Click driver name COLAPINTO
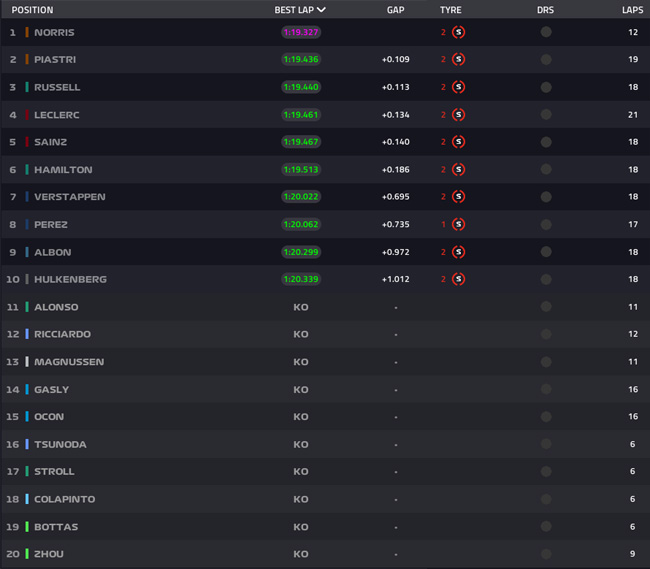This screenshot has height=569, width=650. 65,499
